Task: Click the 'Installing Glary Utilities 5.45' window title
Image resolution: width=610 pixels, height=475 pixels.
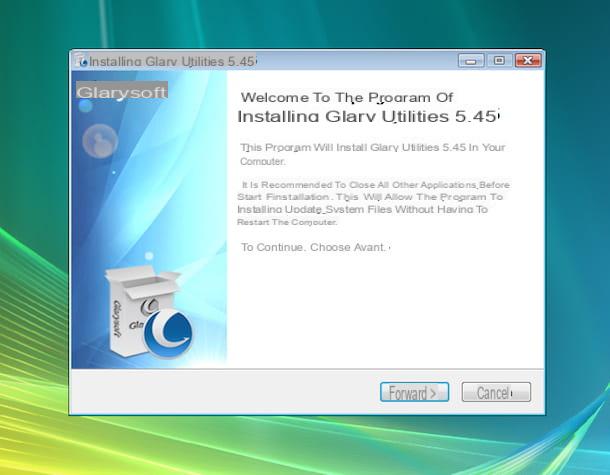Action: click(172, 61)
